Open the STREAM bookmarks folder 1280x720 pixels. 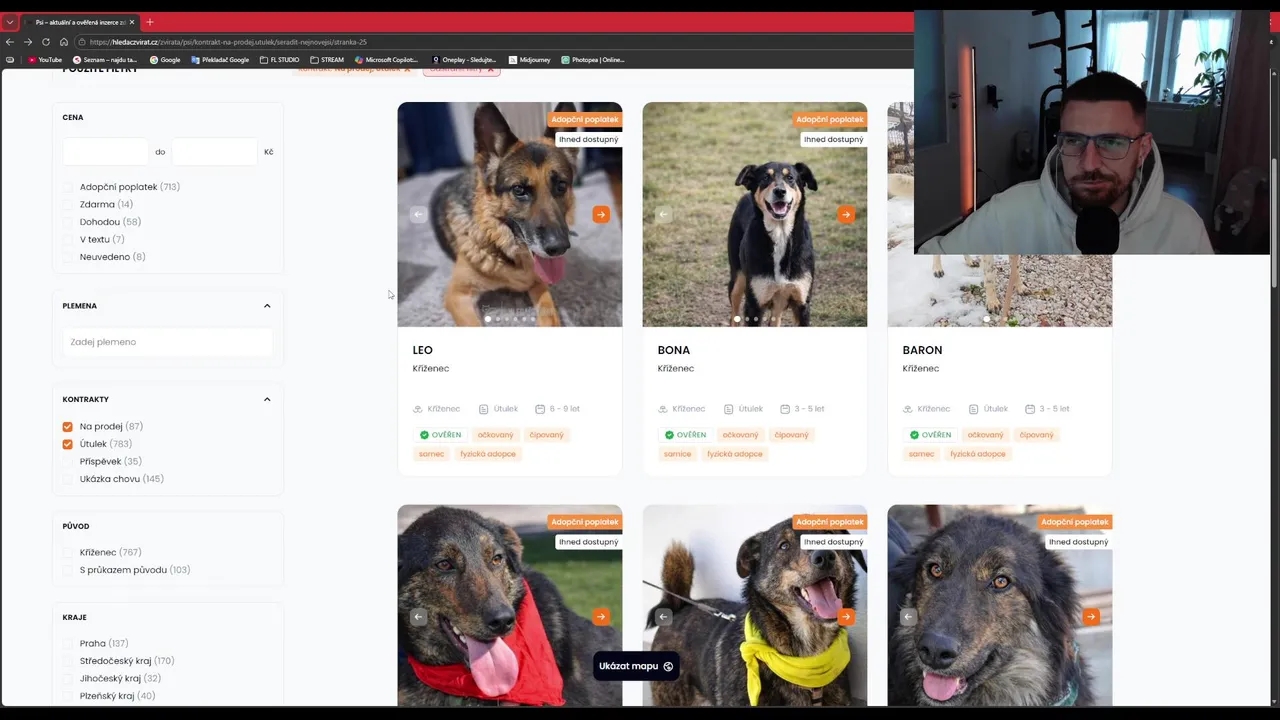327,60
